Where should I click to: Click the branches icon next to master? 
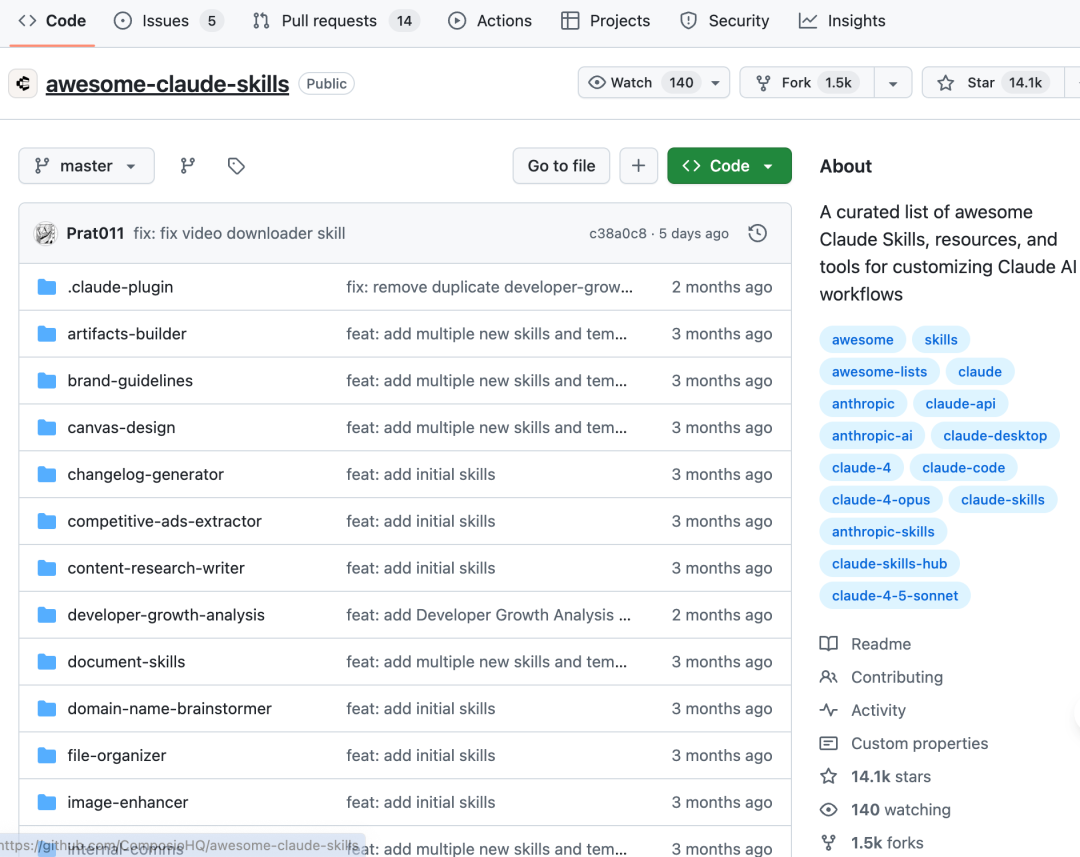187,166
